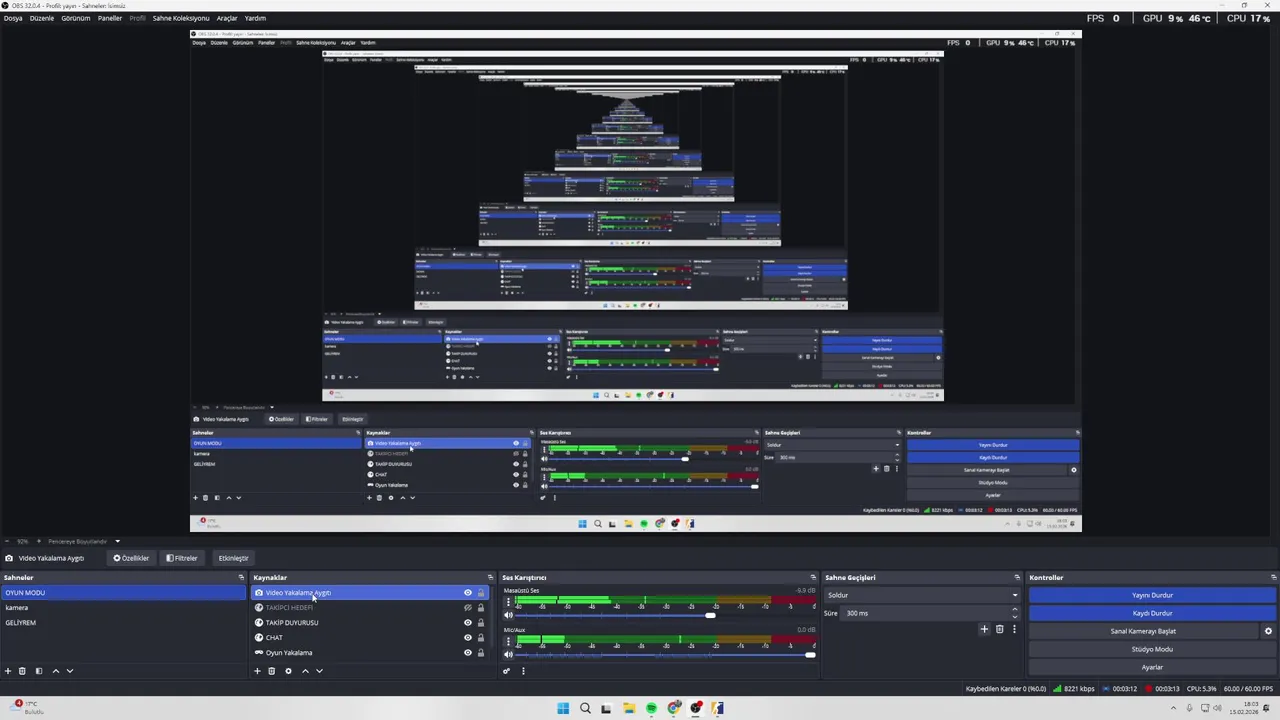Delete selected scene with the trash icon
Image resolution: width=1280 pixels, height=720 pixels.
22,671
